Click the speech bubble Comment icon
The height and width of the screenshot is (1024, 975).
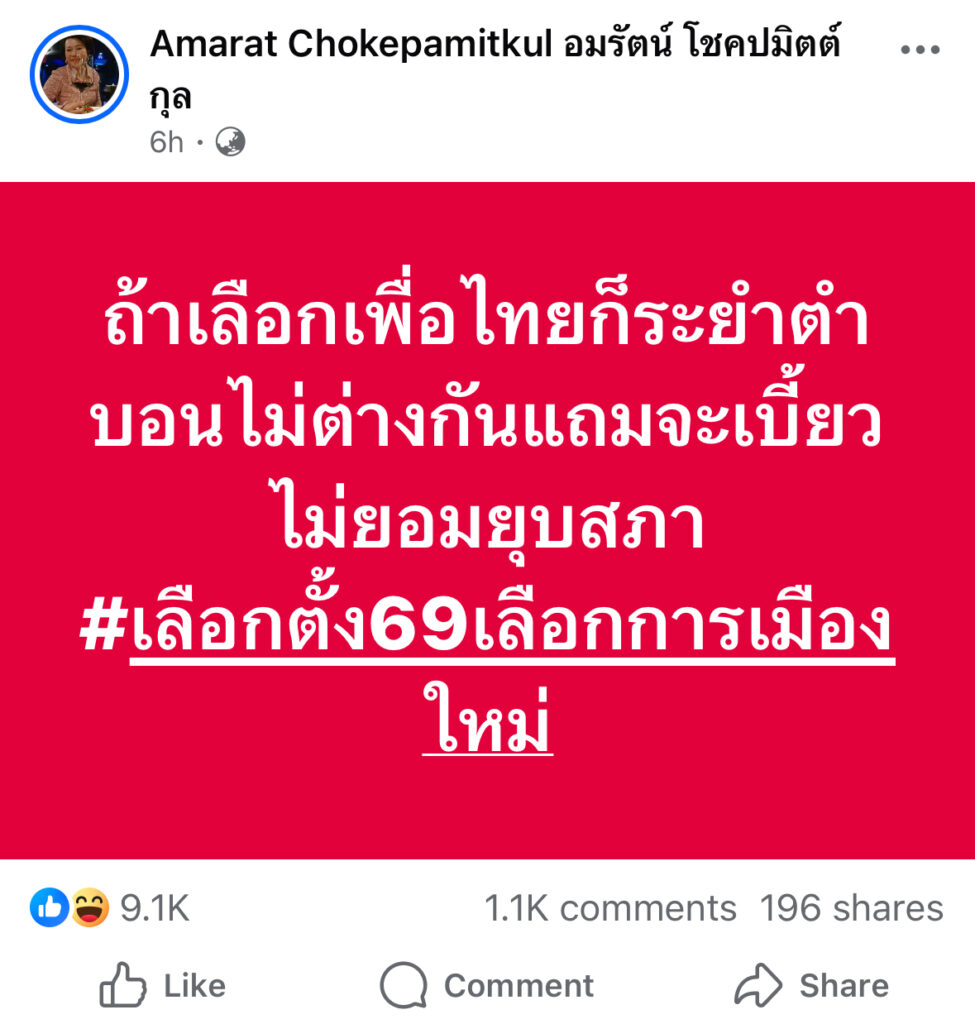tap(404, 985)
